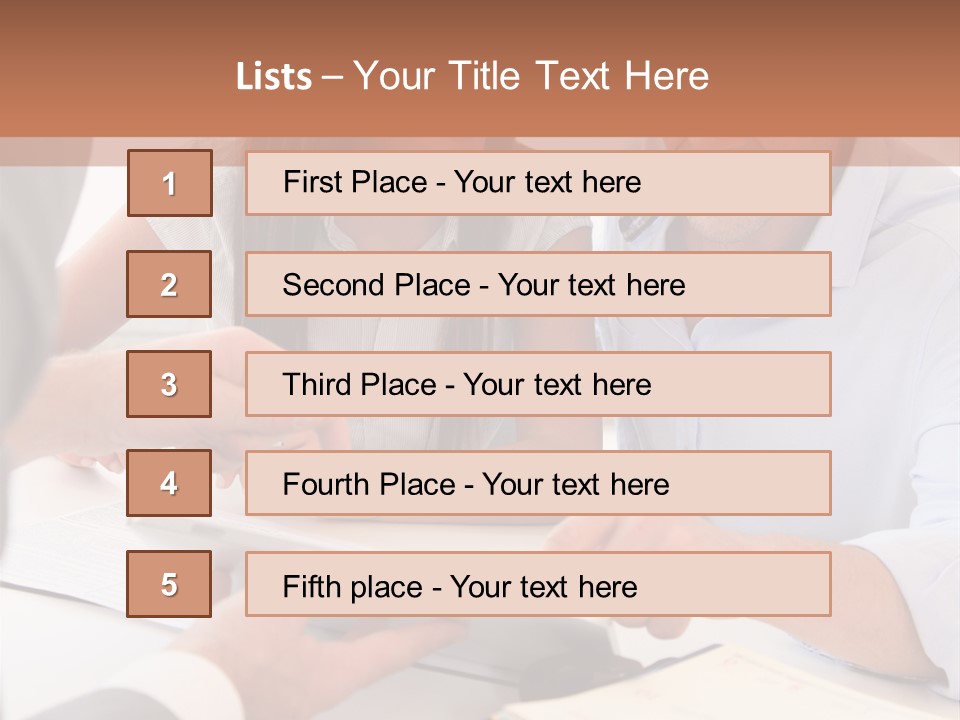Click the First Place text bar

pyautogui.click(x=538, y=183)
